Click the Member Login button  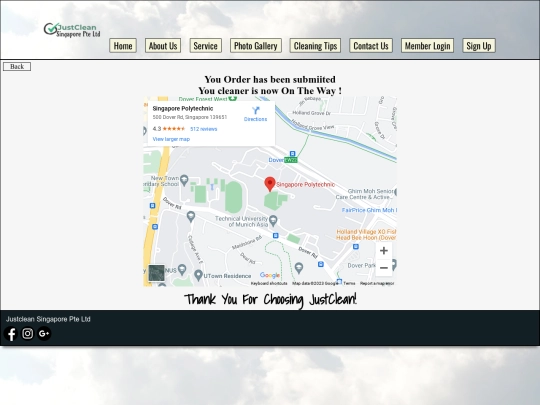click(427, 45)
